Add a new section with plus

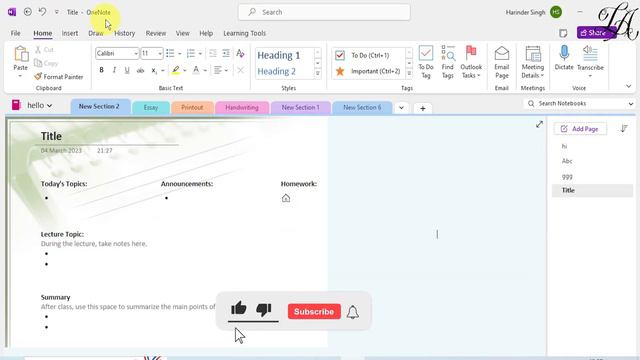pos(423,108)
